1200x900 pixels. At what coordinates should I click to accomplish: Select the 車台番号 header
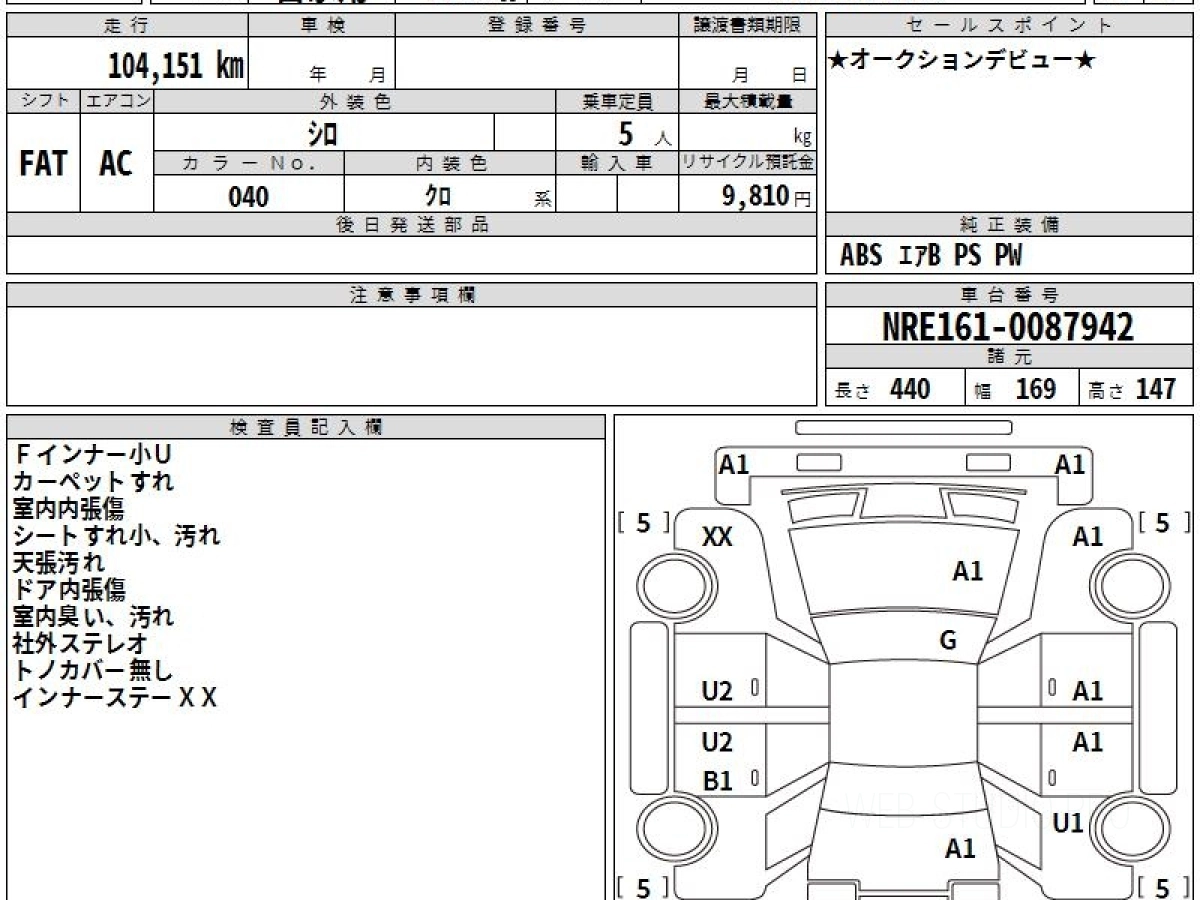(1009, 295)
